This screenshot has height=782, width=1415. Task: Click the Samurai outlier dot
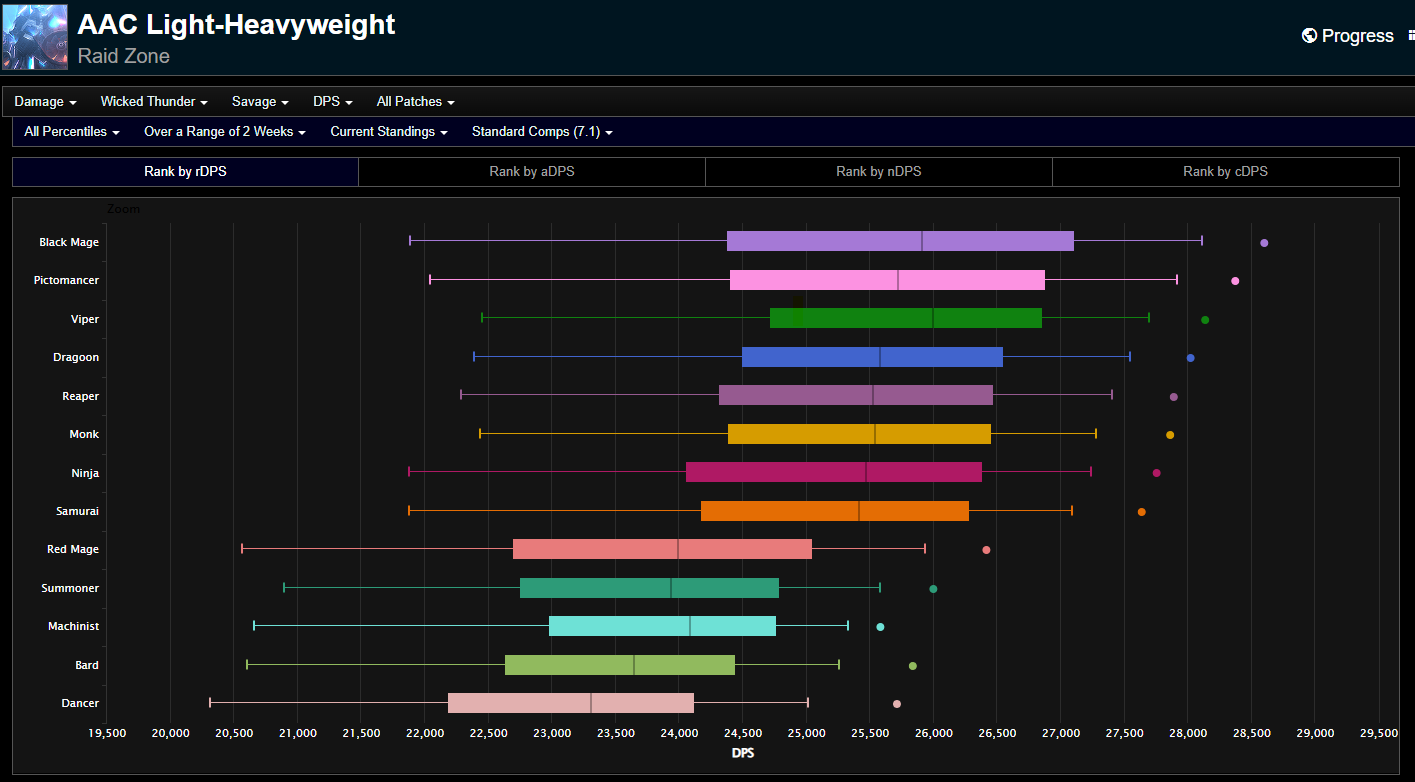click(1142, 512)
